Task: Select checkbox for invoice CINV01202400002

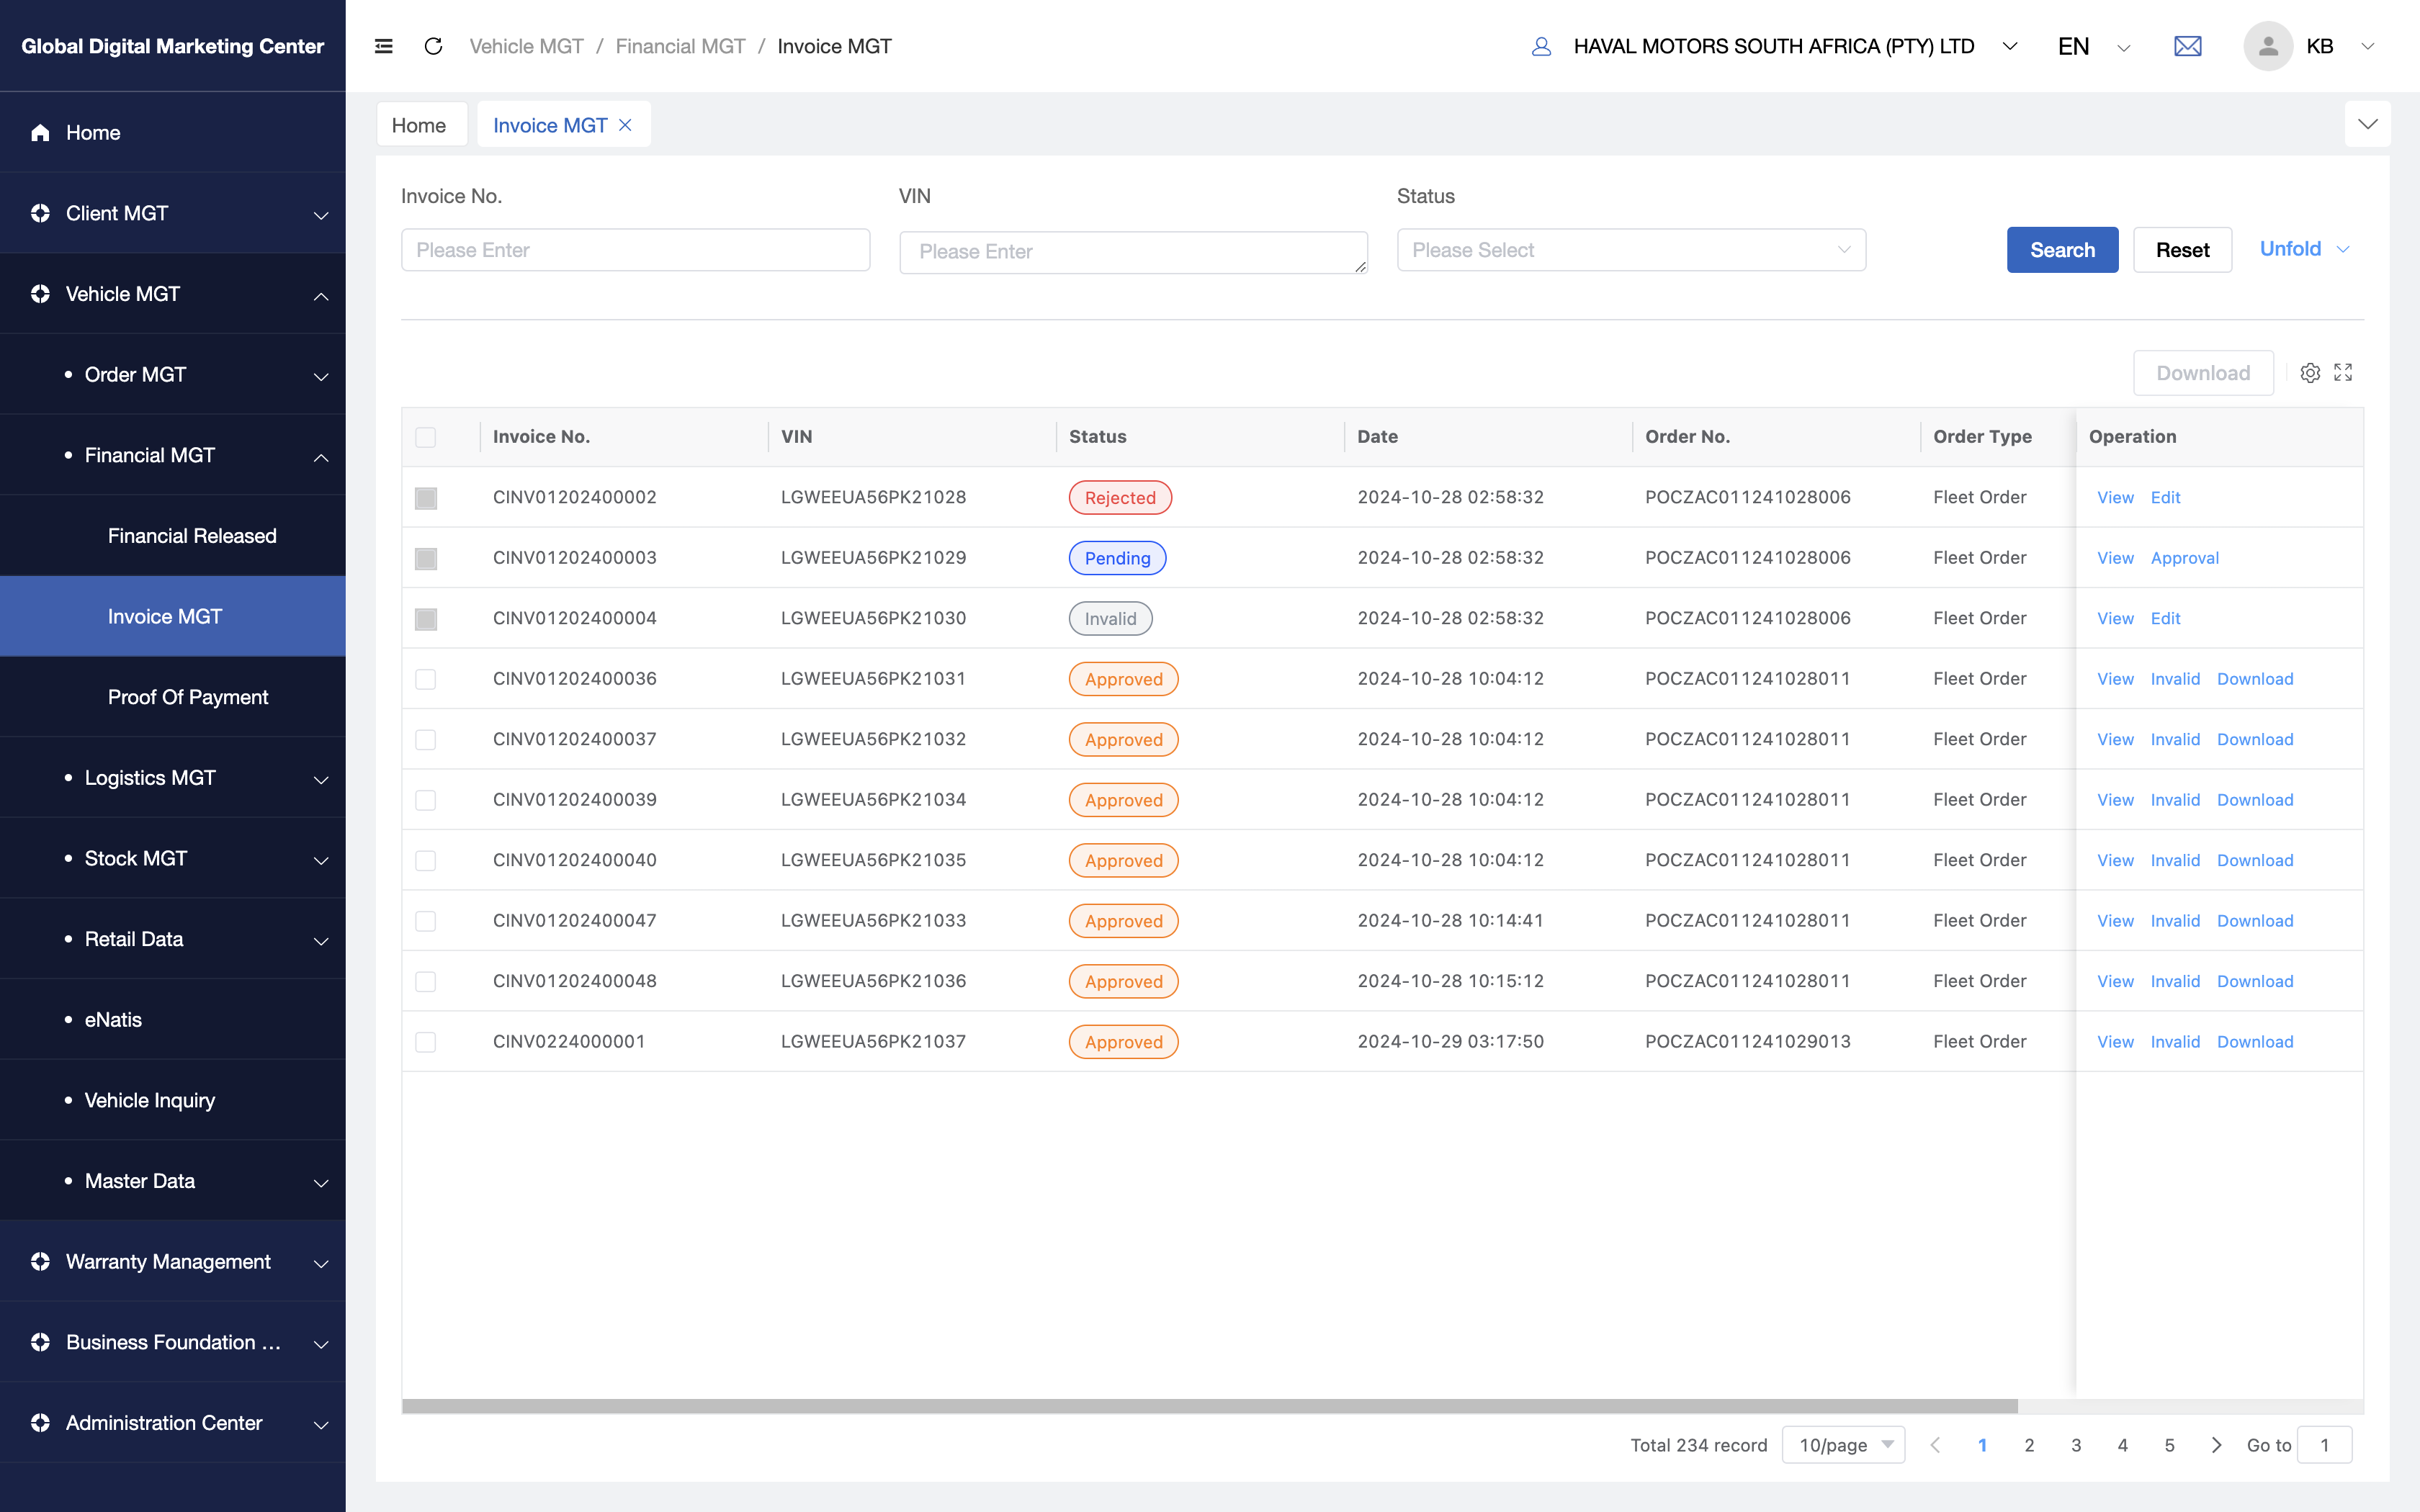Action: click(x=426, y=498)
